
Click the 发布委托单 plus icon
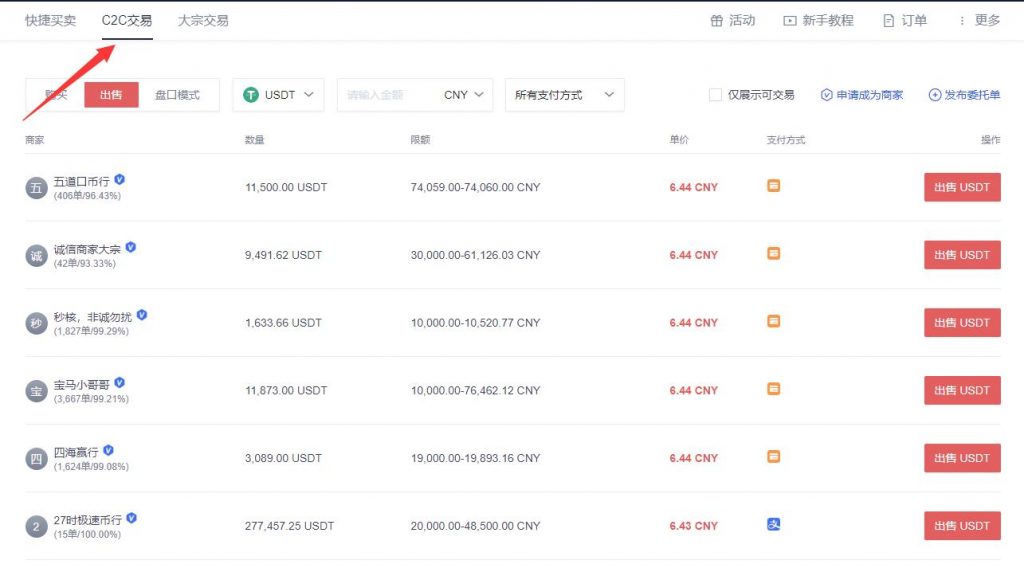[935, 95]
